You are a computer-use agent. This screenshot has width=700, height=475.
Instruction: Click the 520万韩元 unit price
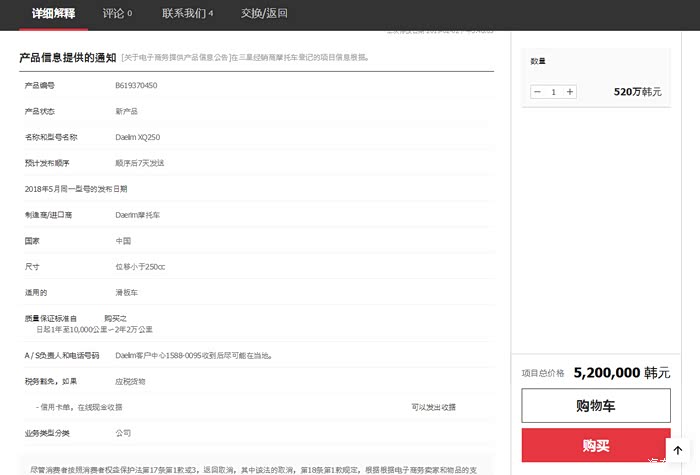[x=638, y=92]
